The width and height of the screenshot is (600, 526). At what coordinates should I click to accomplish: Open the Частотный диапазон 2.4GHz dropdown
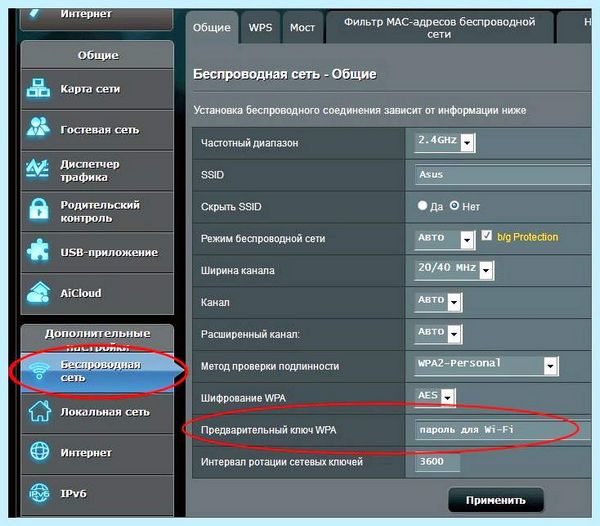click(445, 142)
